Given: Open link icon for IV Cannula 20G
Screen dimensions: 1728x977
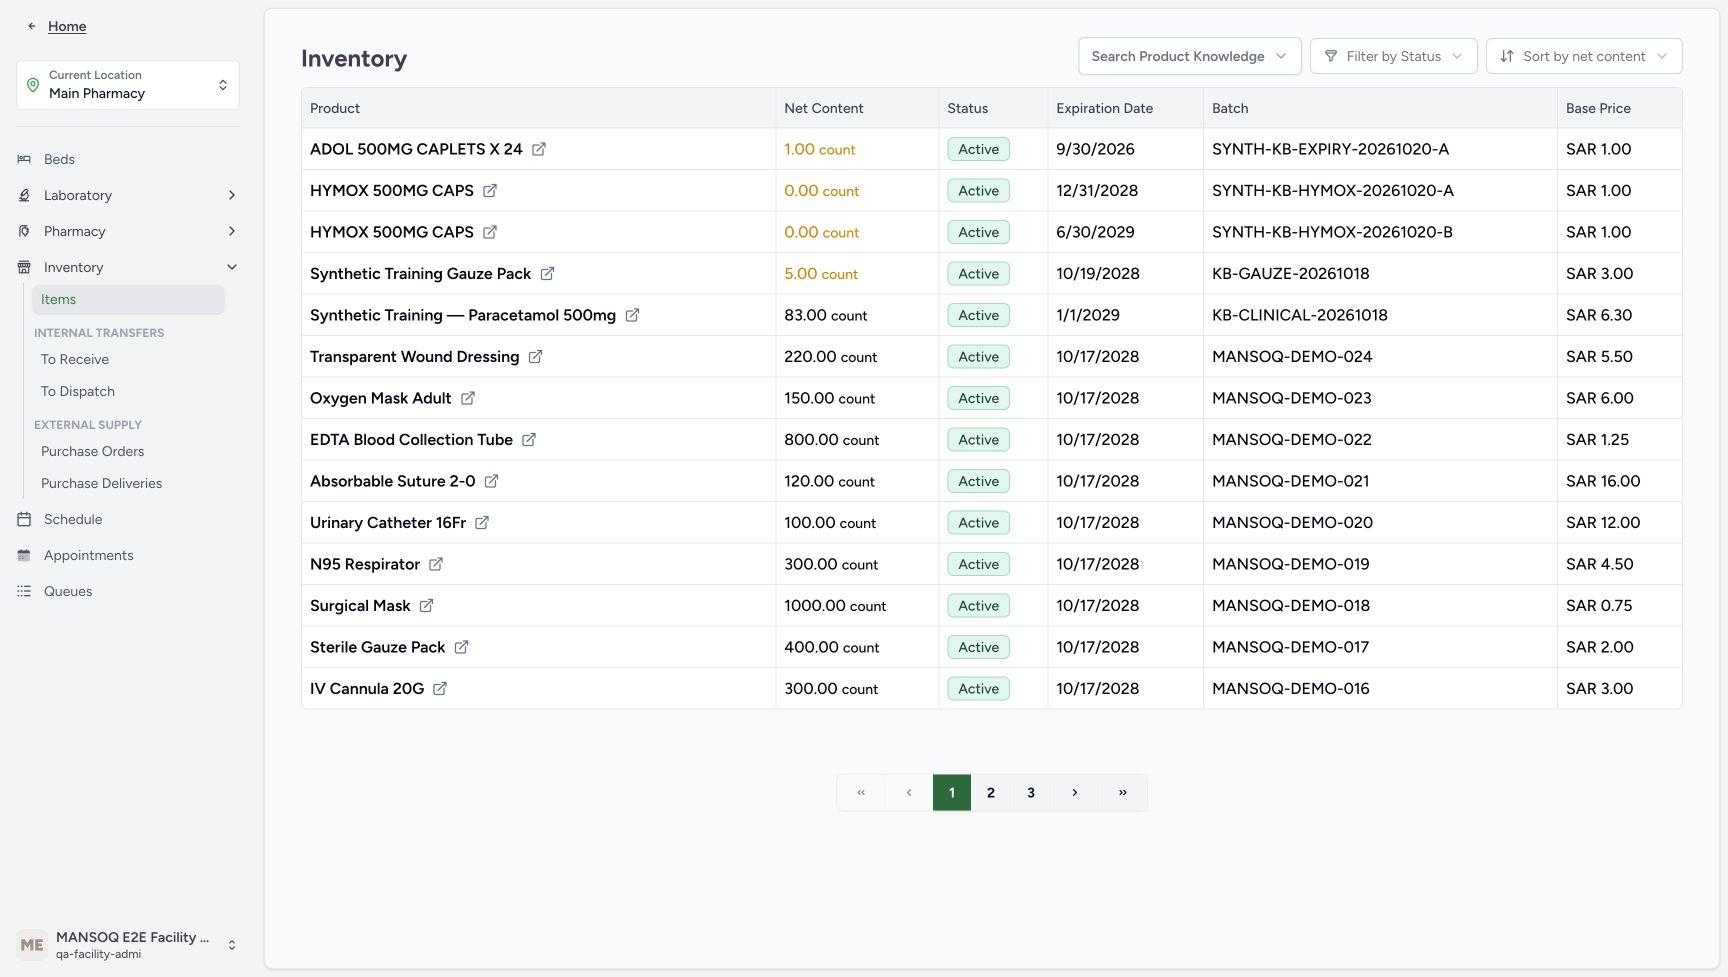Looking at the screenshot, I should click(440, 689).
